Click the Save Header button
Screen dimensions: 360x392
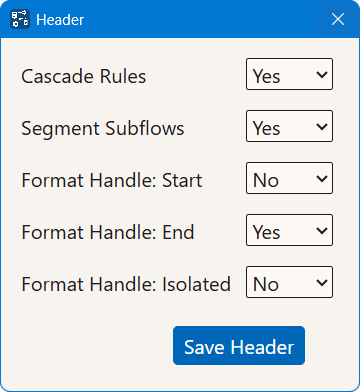(239, 346)
